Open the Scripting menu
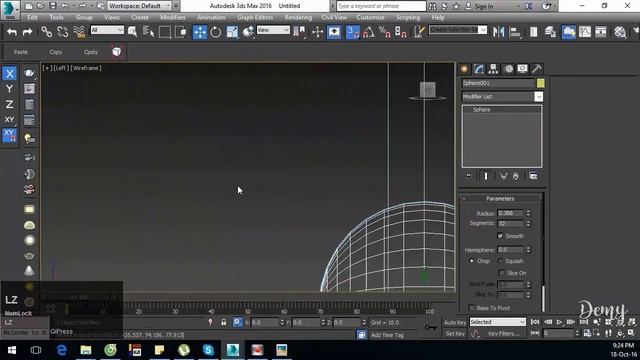 coord(408,18)
